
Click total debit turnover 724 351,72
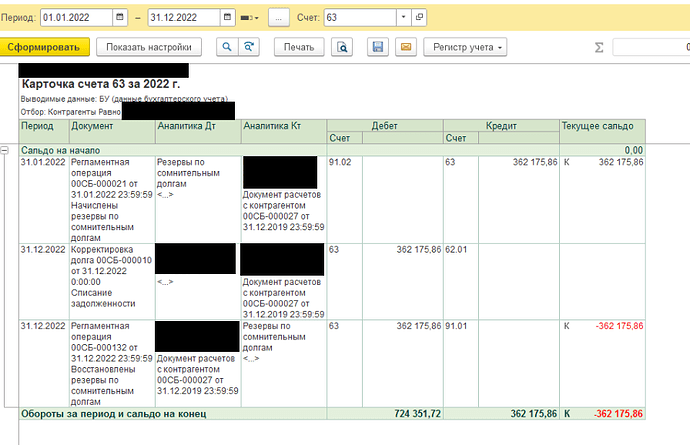[418, 414]
